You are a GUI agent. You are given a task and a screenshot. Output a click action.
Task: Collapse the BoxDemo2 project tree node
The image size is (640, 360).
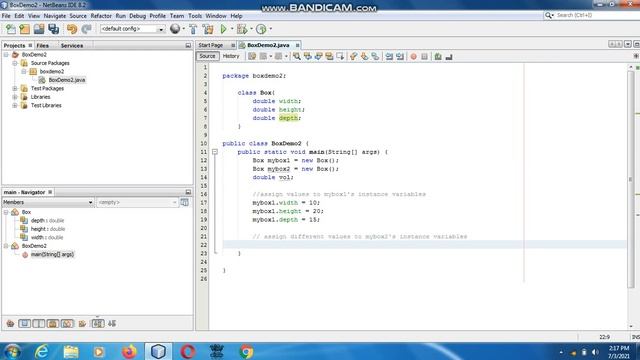(x=6, y=54)
